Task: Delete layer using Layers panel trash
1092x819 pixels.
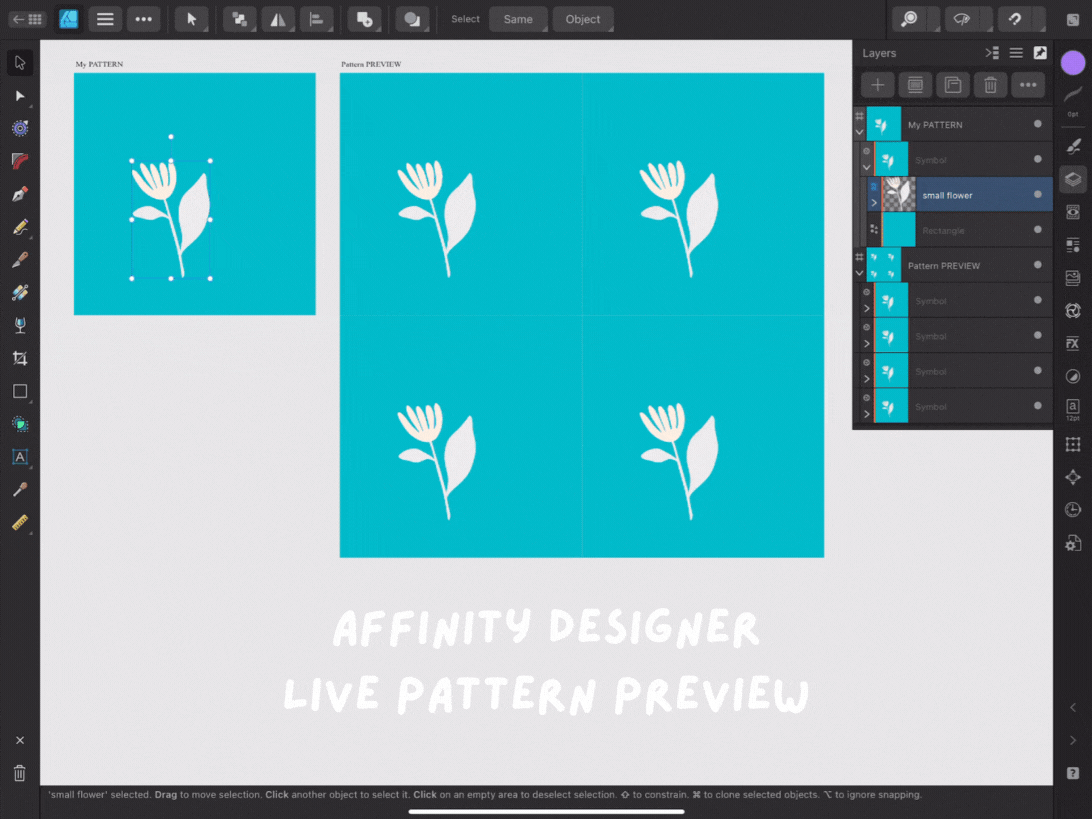Action: point(990,85)
